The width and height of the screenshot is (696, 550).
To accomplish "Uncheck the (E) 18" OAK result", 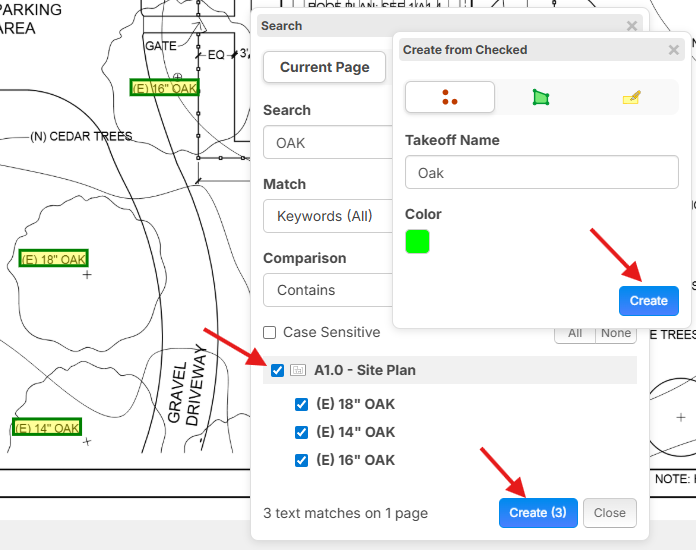I will (x=301, y=404).
